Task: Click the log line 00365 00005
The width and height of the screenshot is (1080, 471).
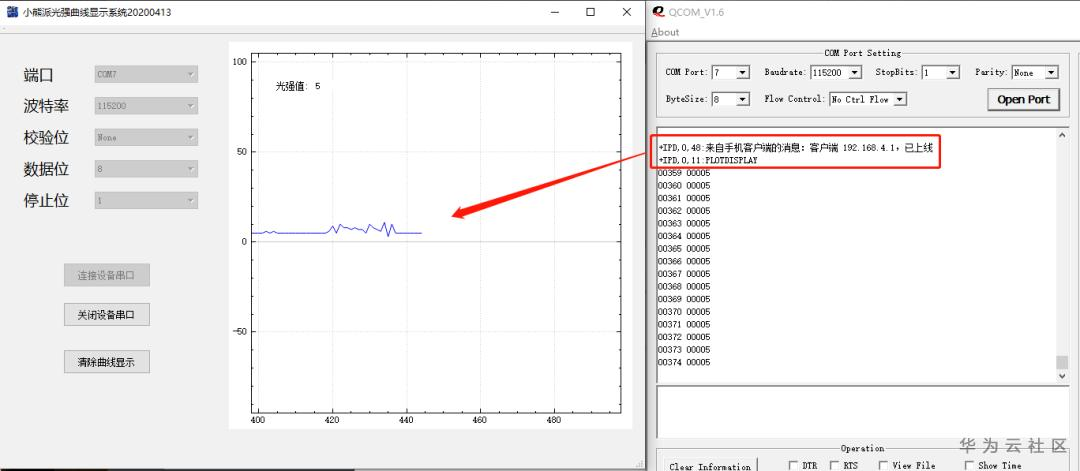Action: tap(683, 249)
